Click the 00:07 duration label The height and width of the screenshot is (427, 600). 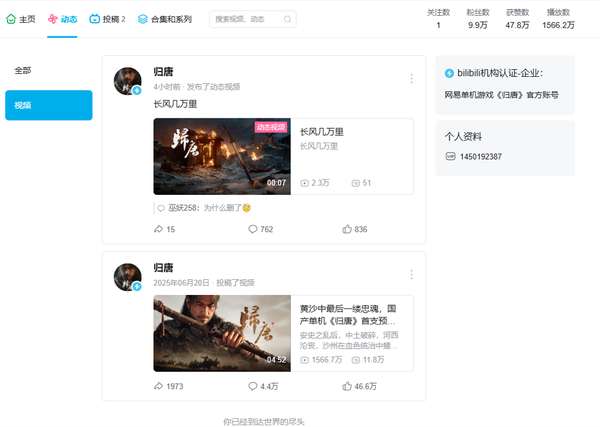276,183
